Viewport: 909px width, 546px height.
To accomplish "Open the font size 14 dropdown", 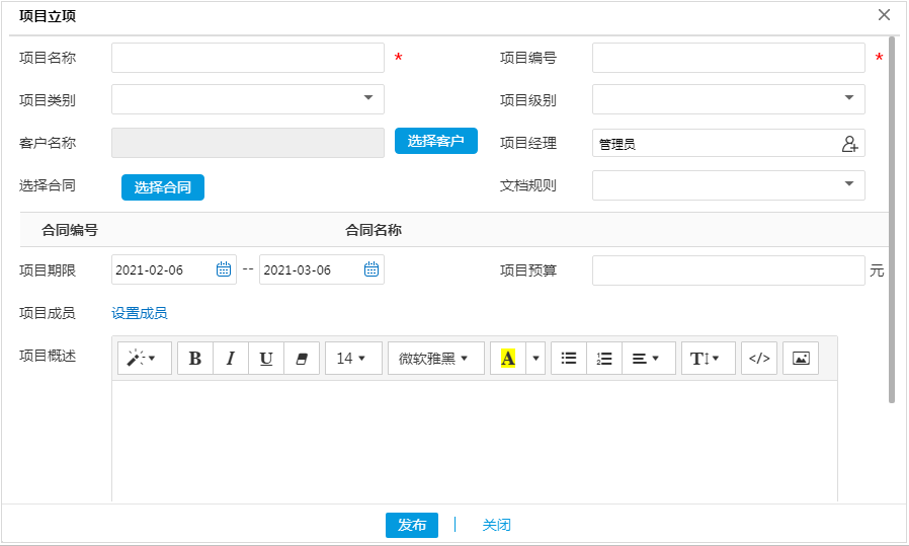I will pyautogui.click(x=351, y=358).
